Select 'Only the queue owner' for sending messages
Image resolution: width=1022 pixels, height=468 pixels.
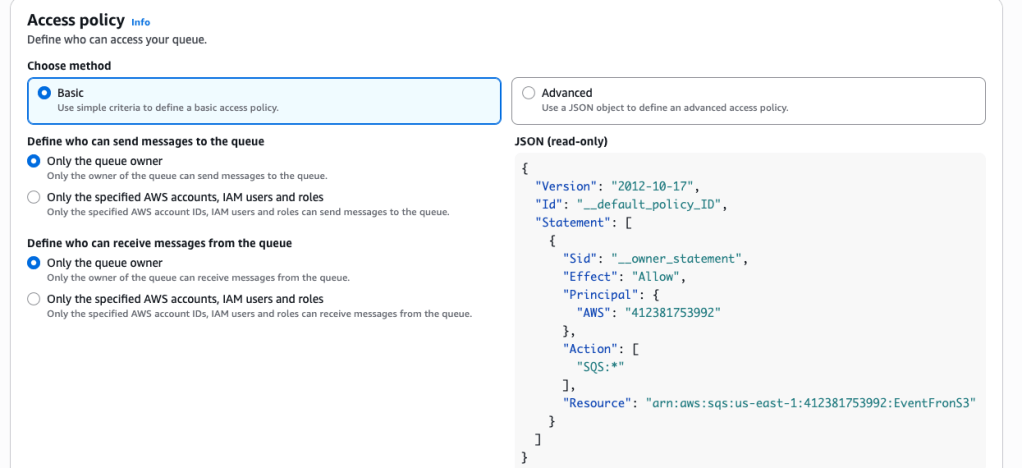point(34,161)
